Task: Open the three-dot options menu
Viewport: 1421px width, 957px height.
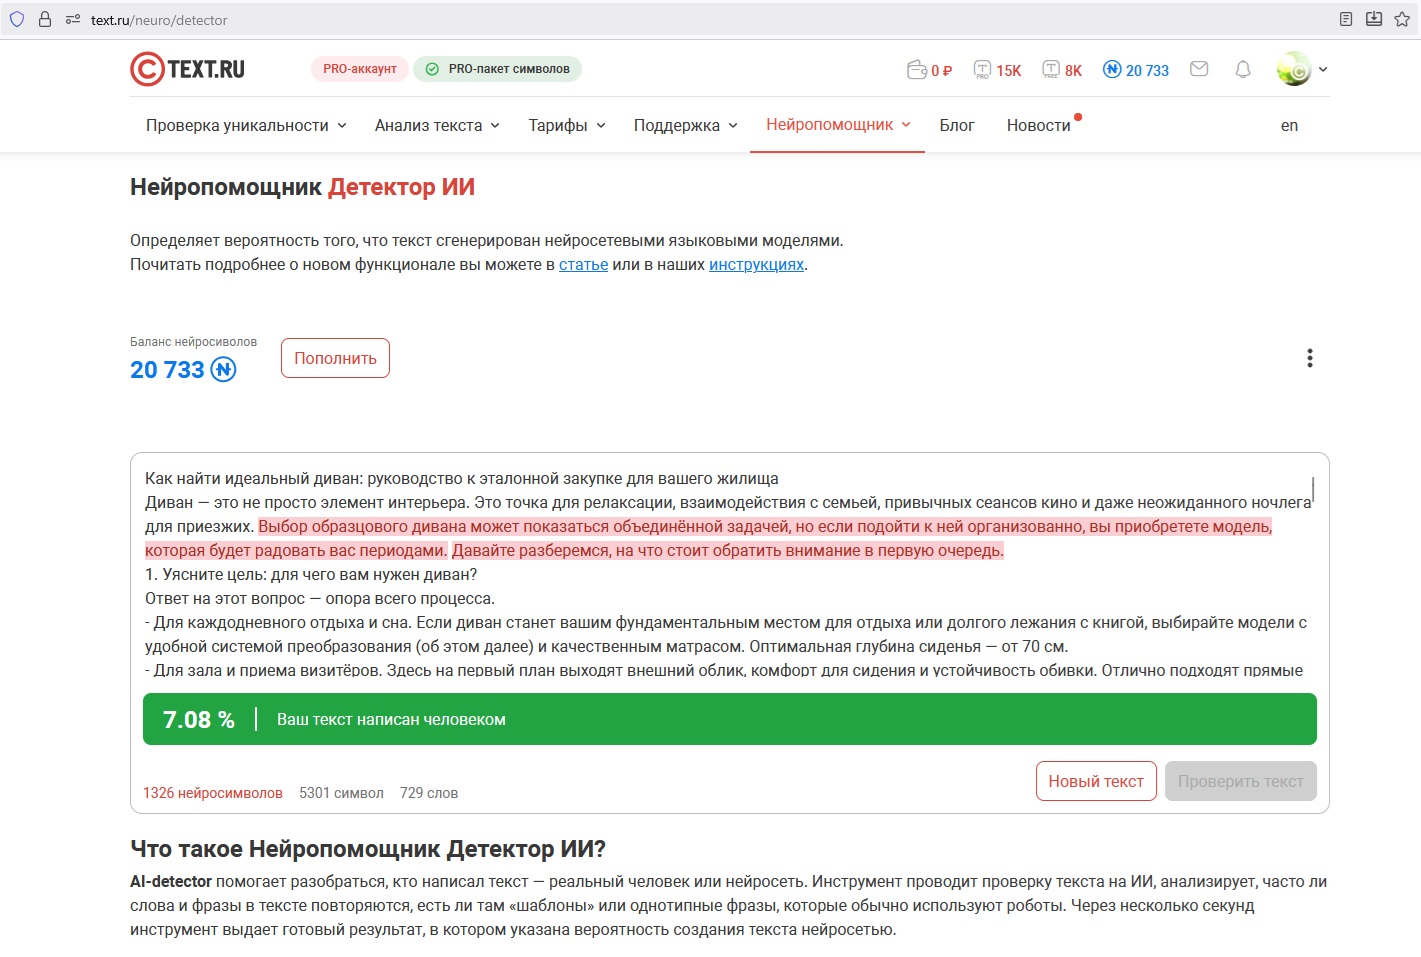Action: [x=1309, y=358]
